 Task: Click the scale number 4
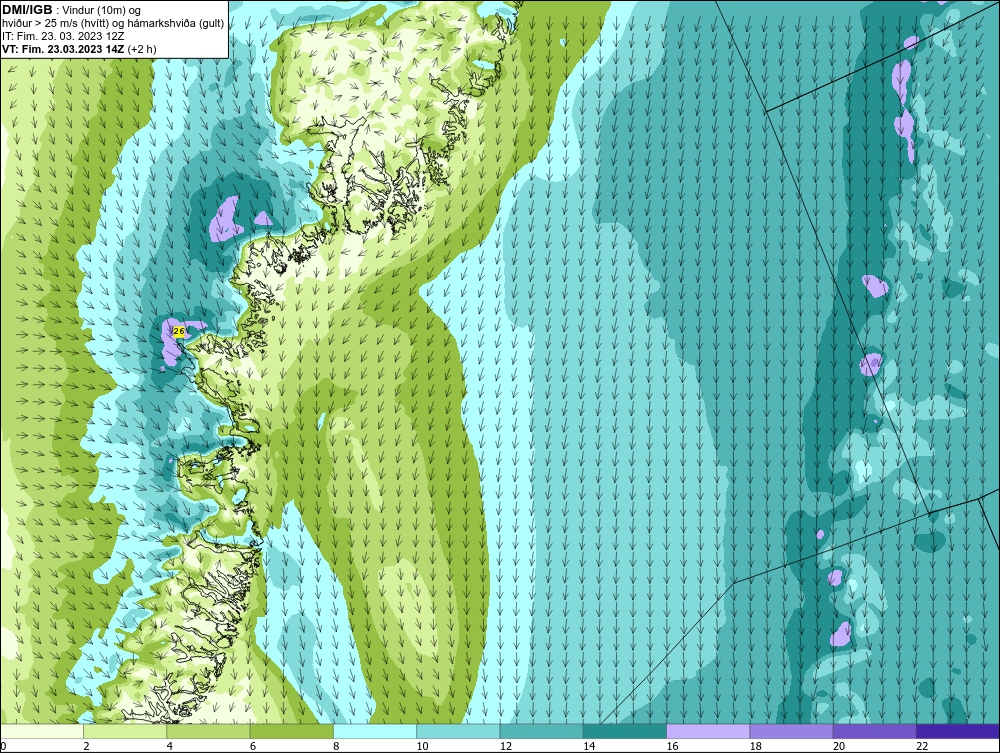[x=170, y=747]
